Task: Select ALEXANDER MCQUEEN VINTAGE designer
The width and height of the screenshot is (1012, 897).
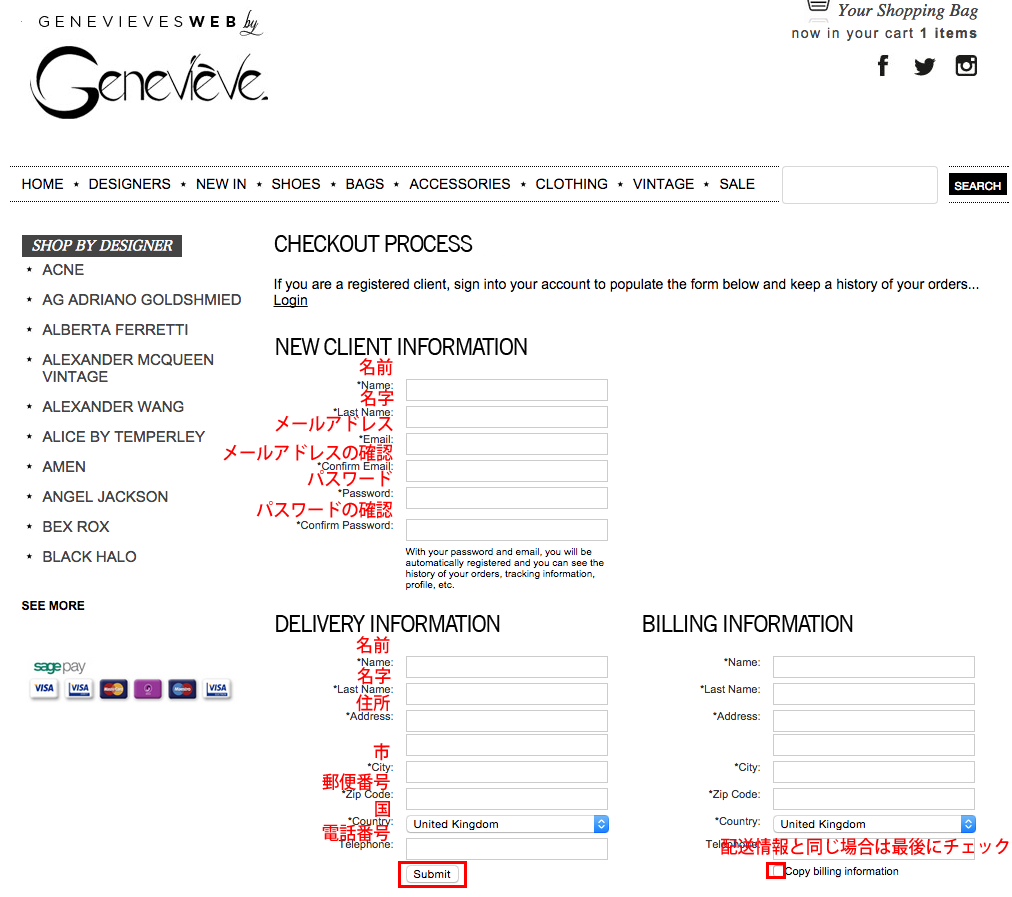Action: (128, 368)
